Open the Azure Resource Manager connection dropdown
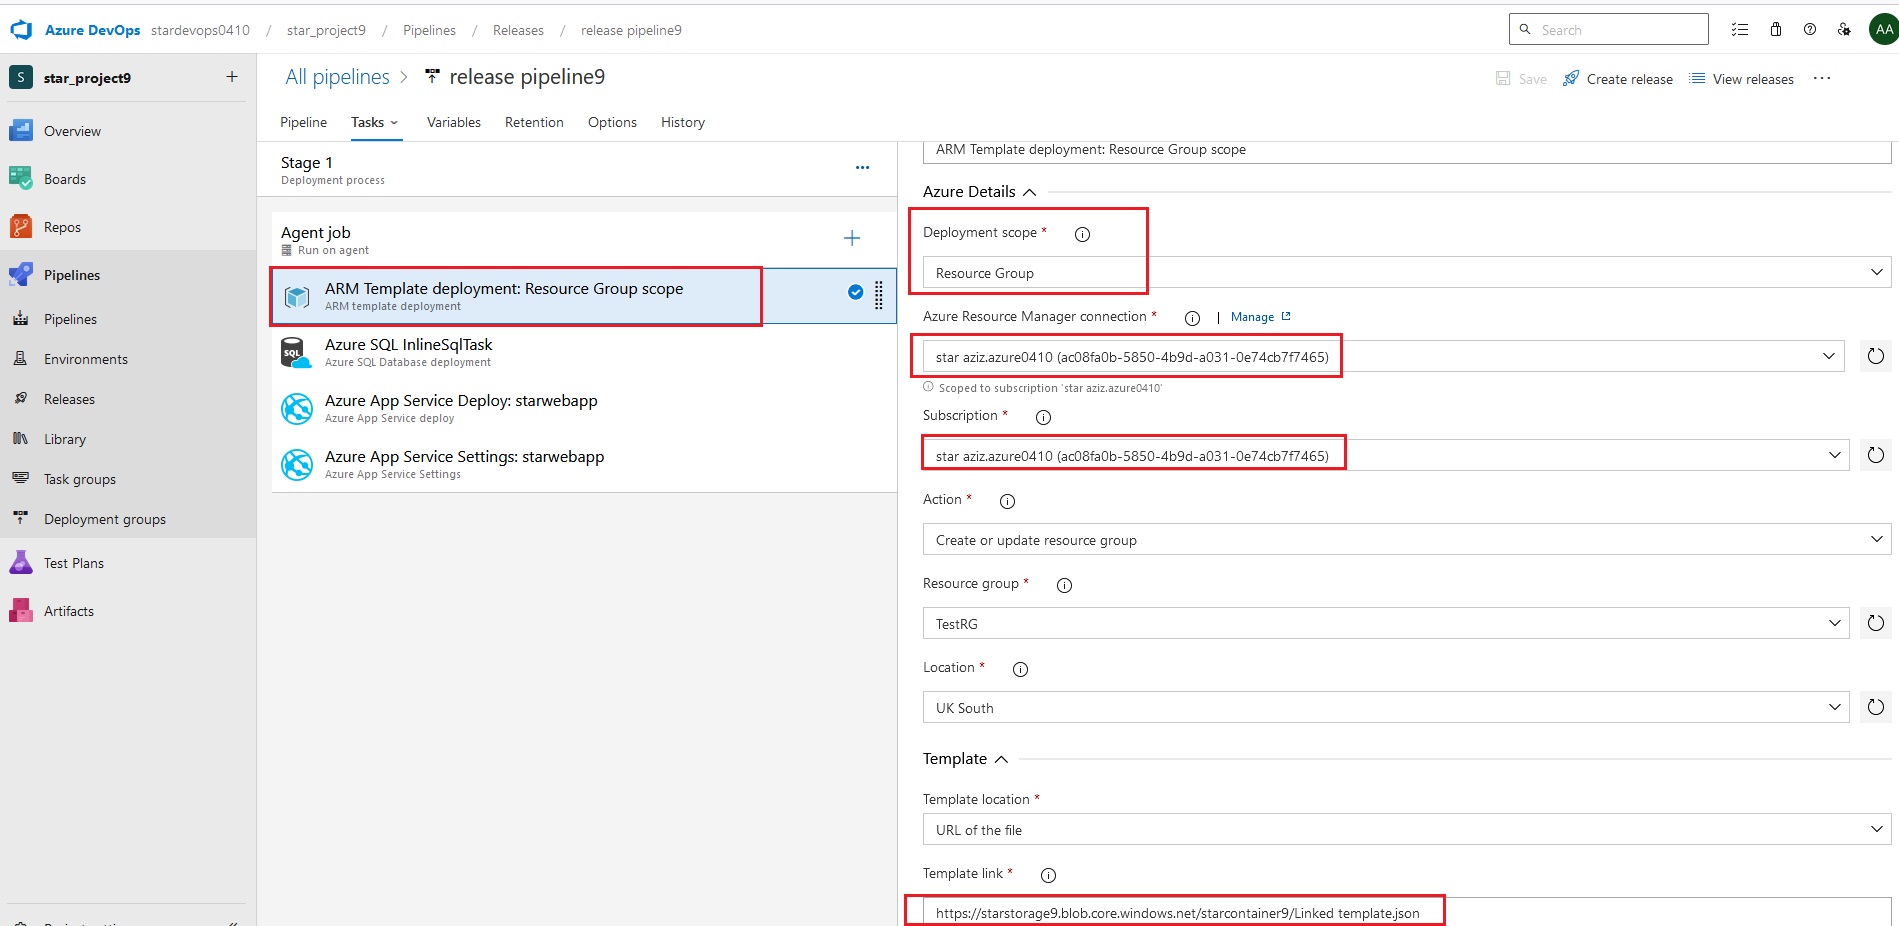The image size is (1899, 926). click(x=1384, y=356)
